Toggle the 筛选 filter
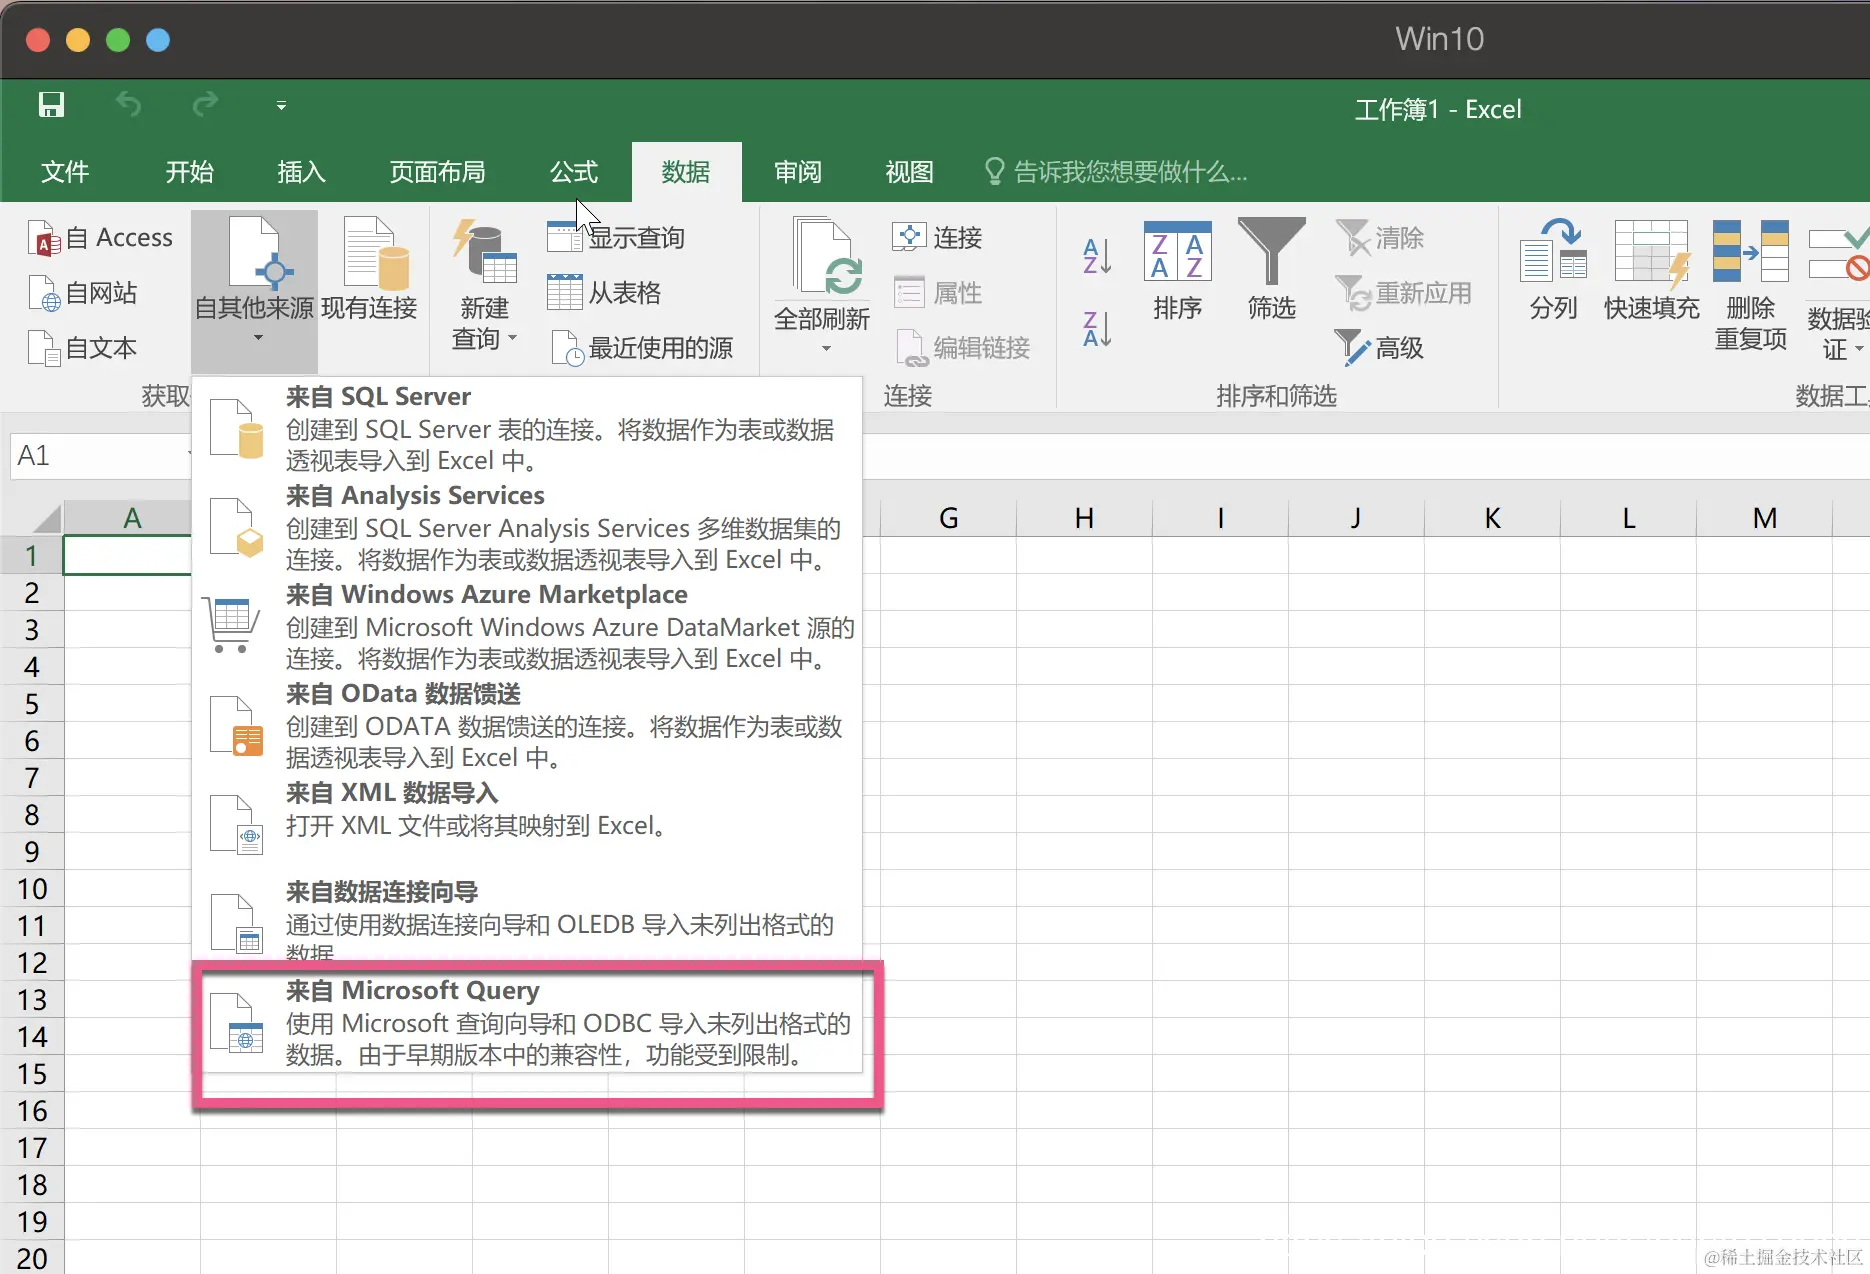Image resolution: width=1870 pixels, height=1274 pixels. (1272, 270)
